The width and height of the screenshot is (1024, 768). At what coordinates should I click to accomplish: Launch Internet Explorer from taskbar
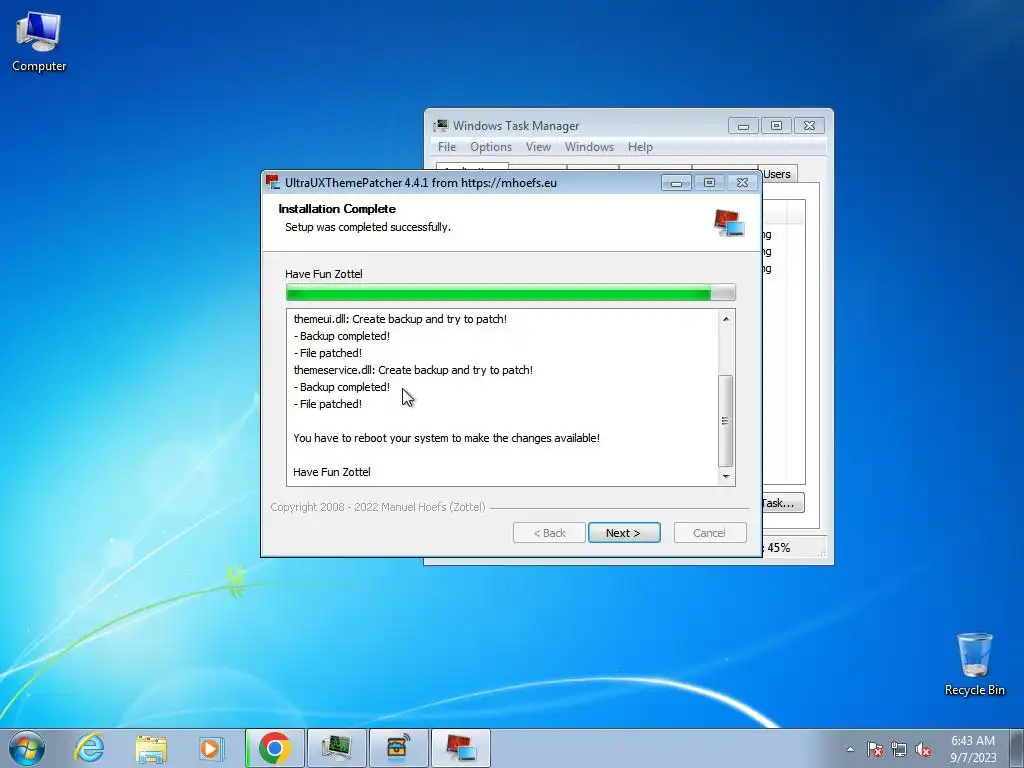click(89, 748)
